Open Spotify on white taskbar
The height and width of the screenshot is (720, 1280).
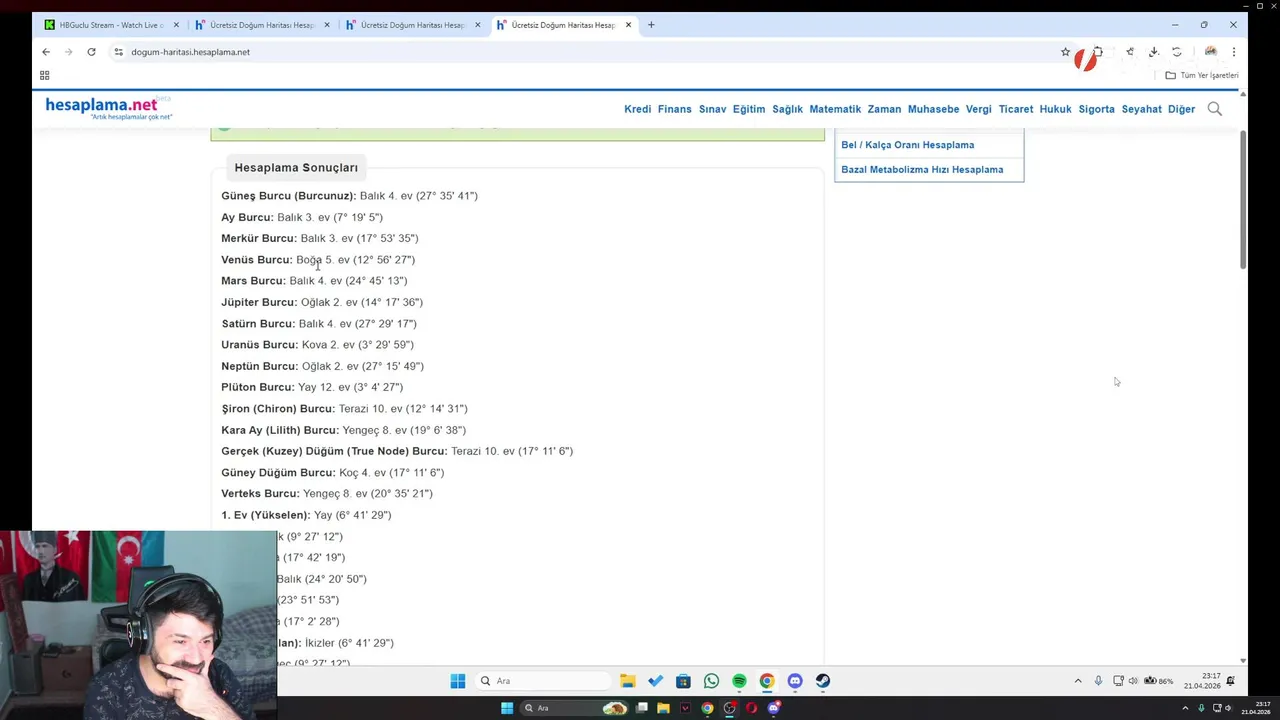739,681
